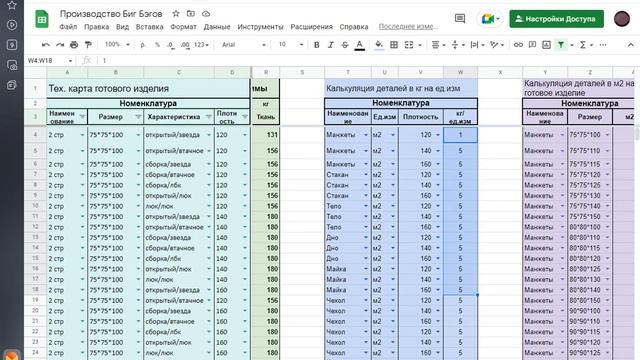Open the Наименование column filter in column A
This screenshot has width=640, height=360.
[x=82, y=117]
